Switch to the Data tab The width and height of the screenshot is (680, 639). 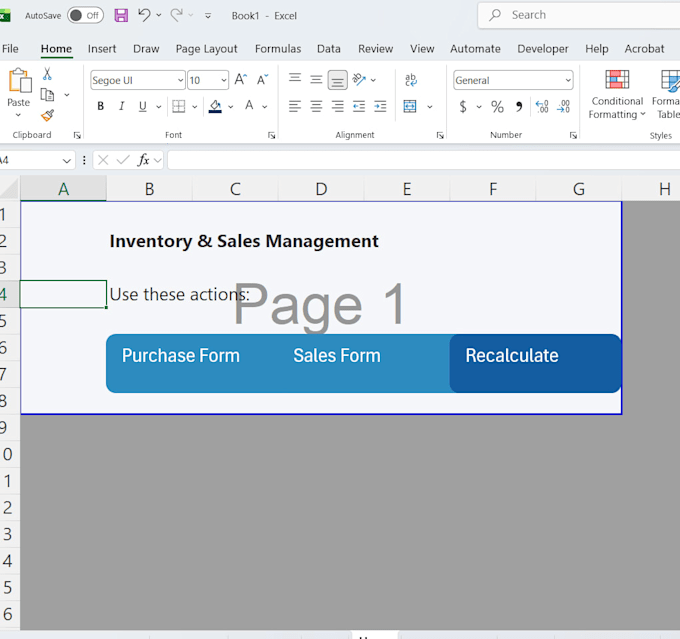(x=329, y=49)
